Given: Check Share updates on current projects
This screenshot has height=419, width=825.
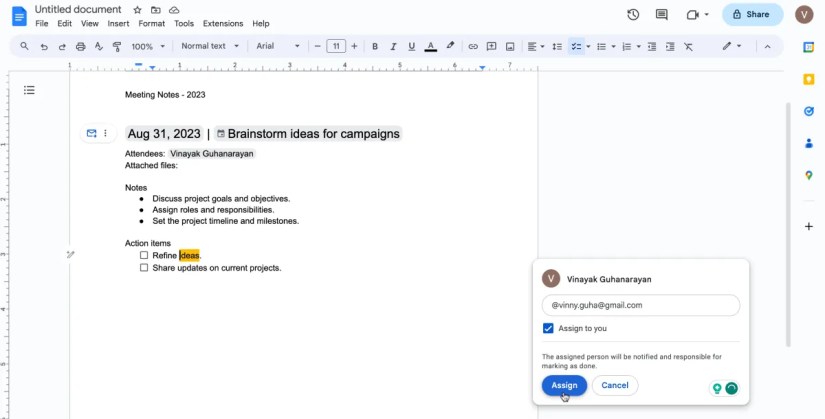Looking at the screenshot, I should point(144,268).
